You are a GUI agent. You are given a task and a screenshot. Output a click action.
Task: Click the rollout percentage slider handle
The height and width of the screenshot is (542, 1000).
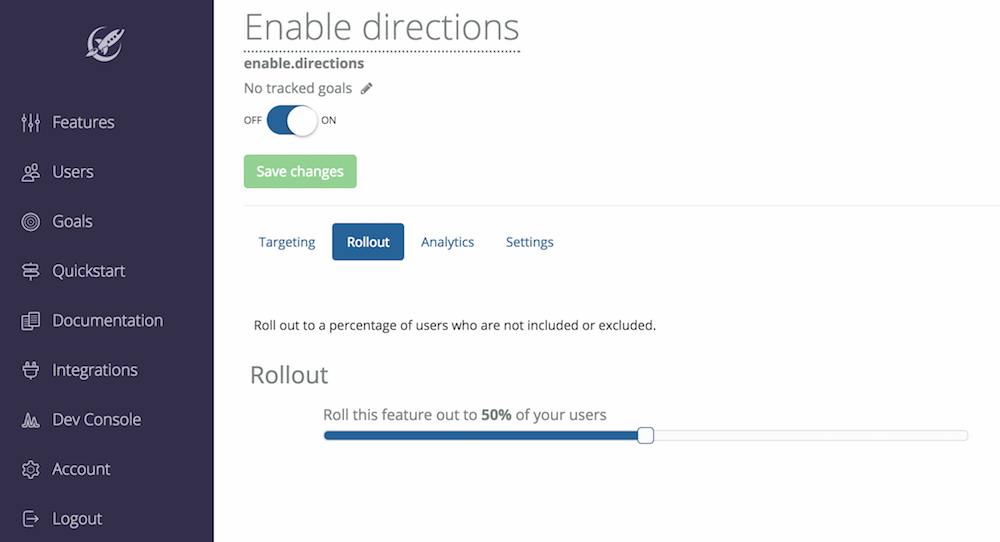pyautogui.click(x=646, y=435)
